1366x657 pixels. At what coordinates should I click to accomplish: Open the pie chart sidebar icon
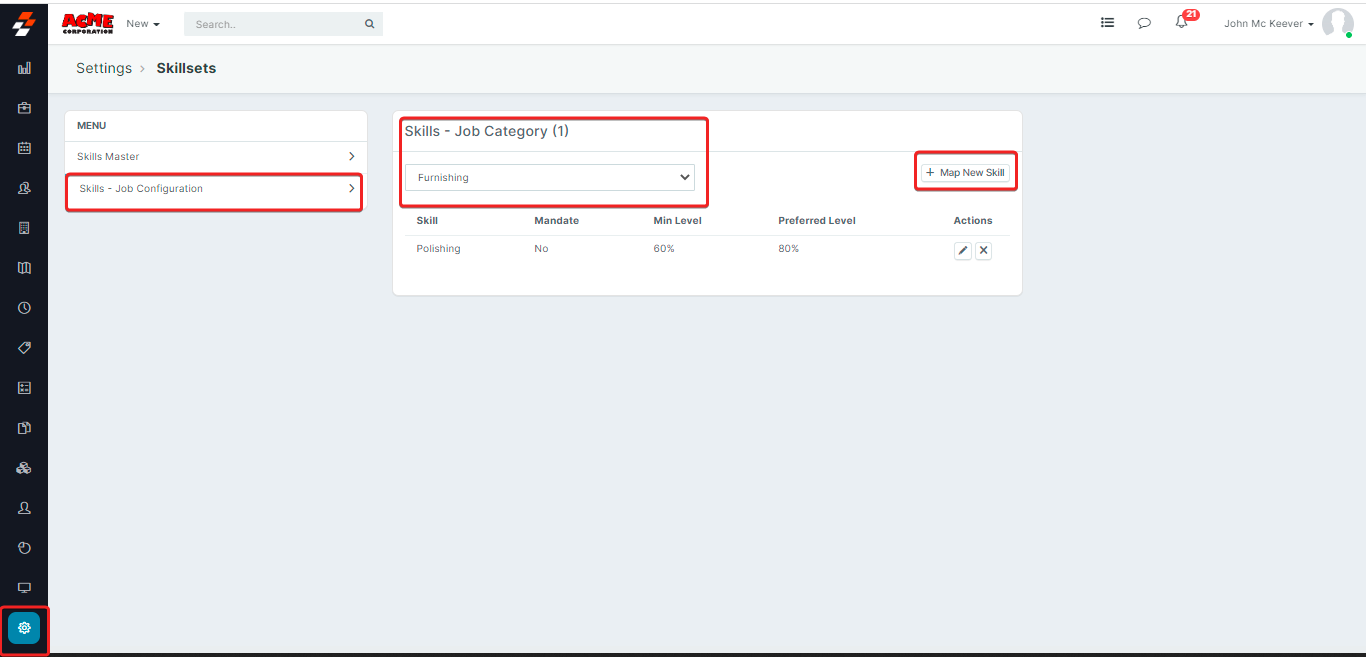click(24, 548)
